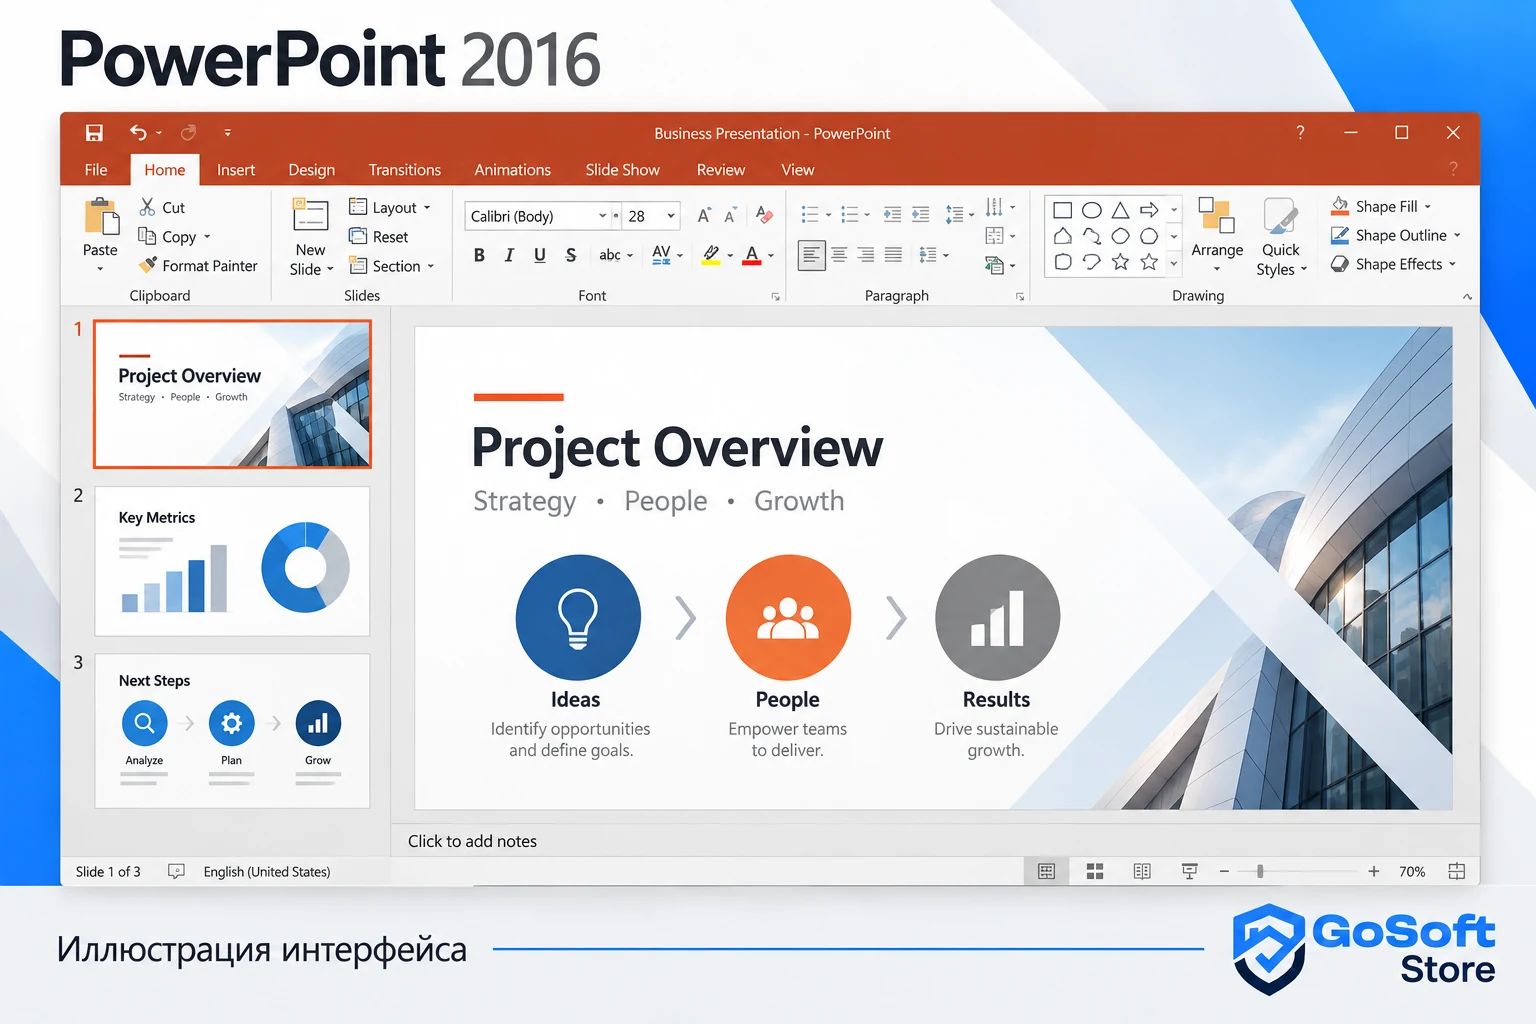Toggle Italic formatting
This screenshot has height=1024, width=1536.
[x=509, y=255]
